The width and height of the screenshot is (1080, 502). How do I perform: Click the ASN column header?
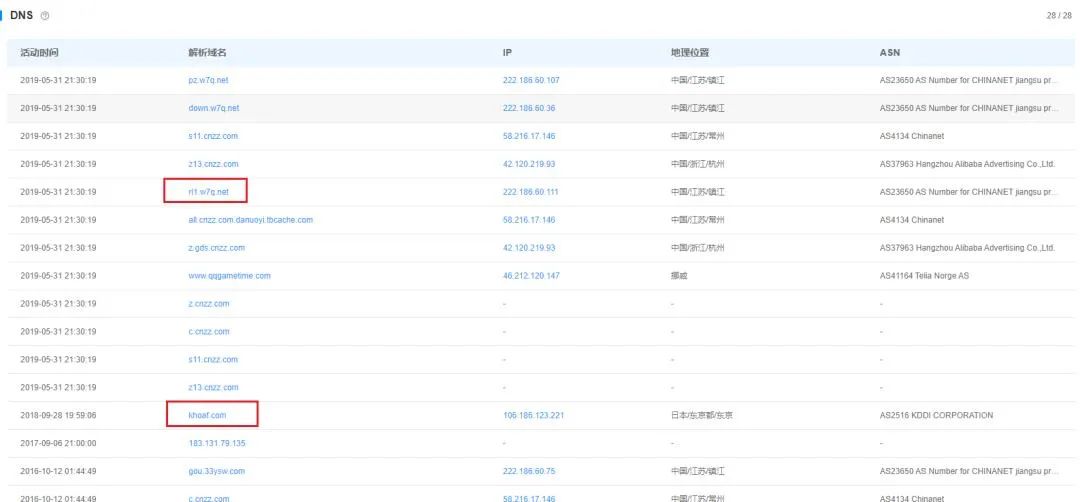(889, 52)
